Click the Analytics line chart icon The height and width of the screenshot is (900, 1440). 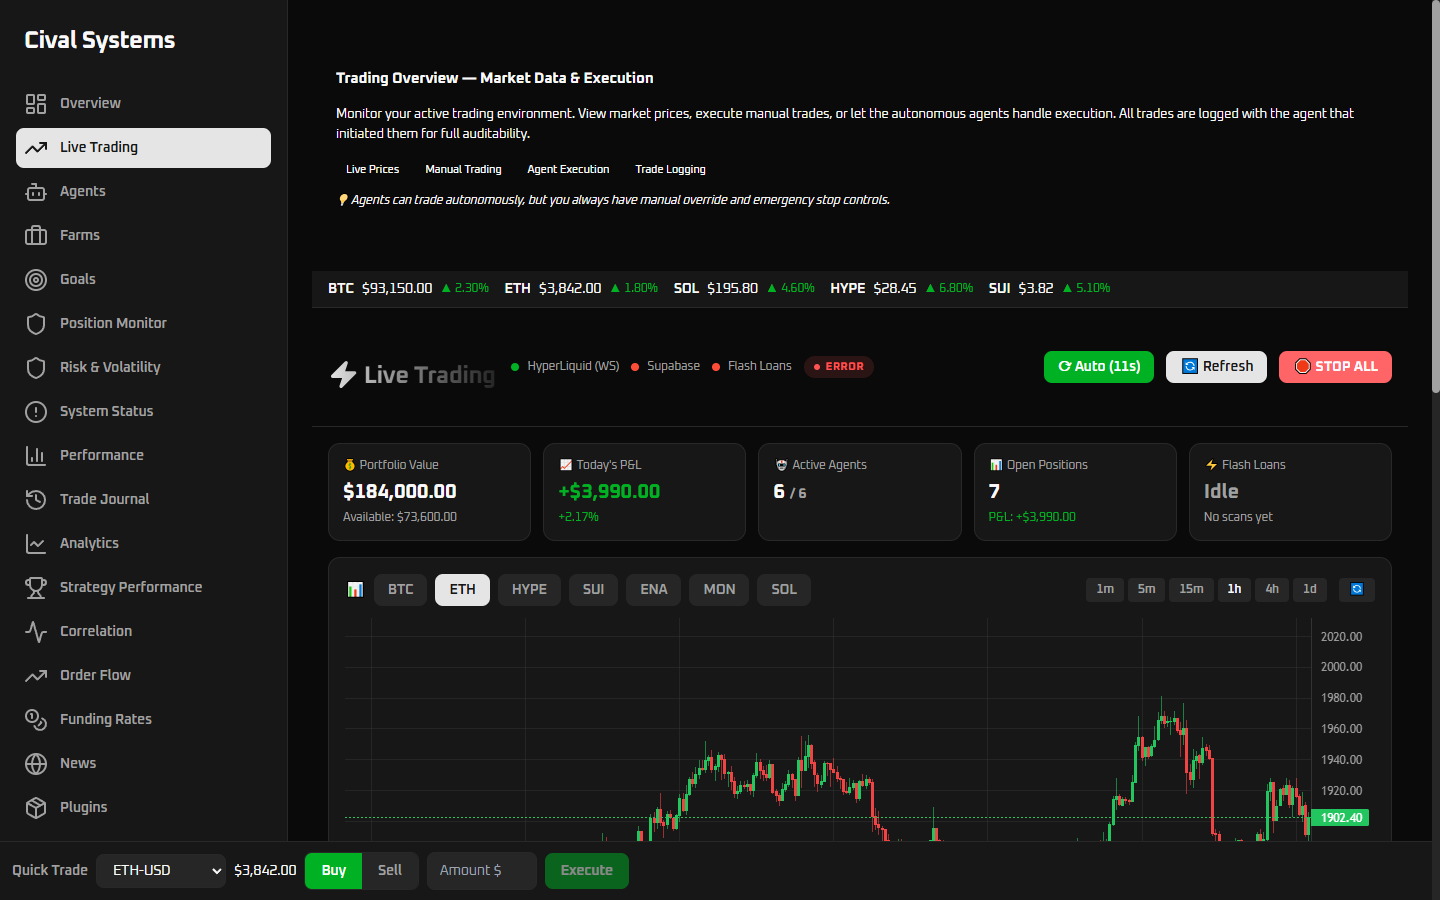[x=36, y=544]
